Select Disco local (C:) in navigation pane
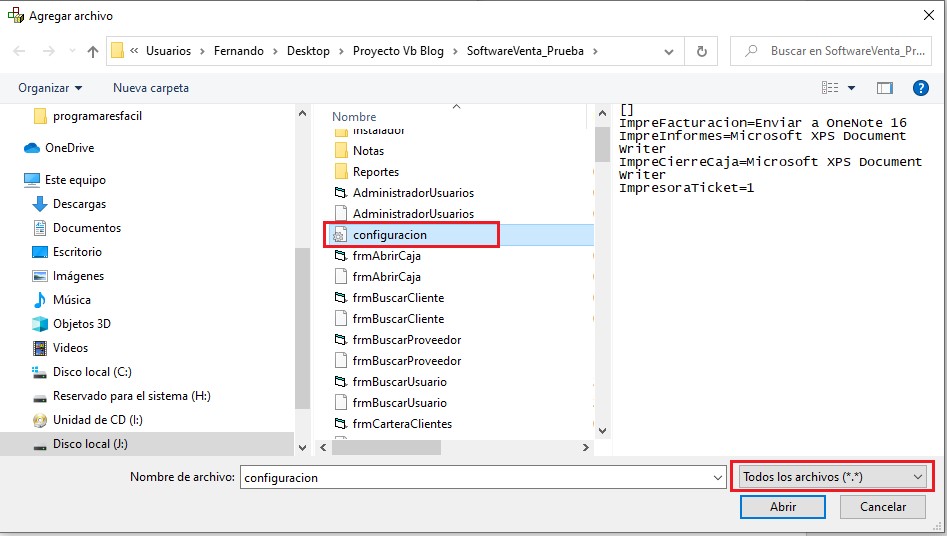Image resolution: width=947 pixels, height=536 pixels. coord(91,372)
